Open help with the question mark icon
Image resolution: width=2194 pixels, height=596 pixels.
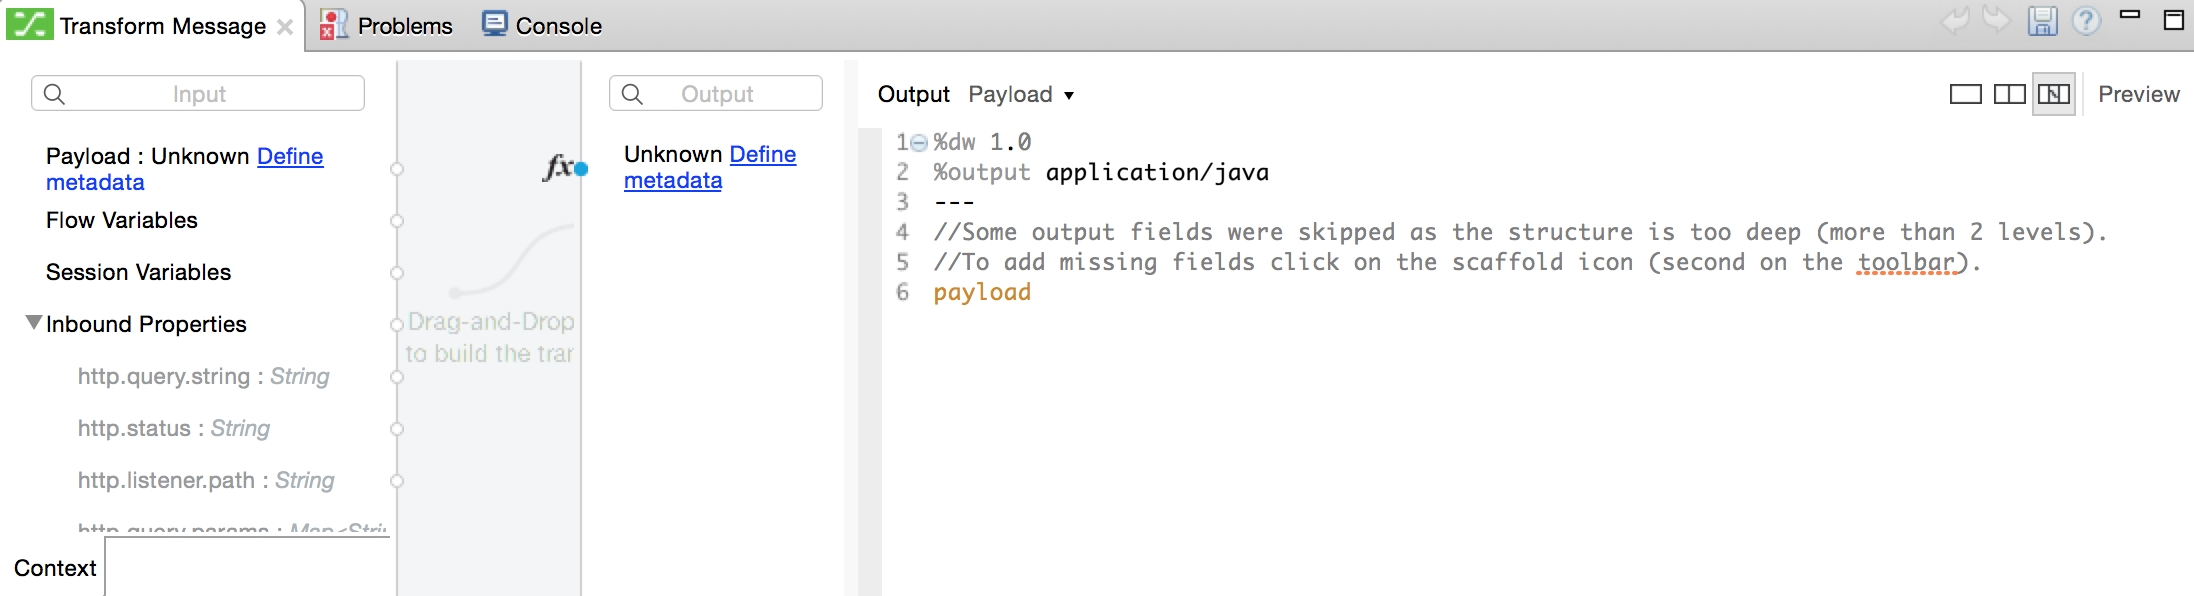point(2086,20)
